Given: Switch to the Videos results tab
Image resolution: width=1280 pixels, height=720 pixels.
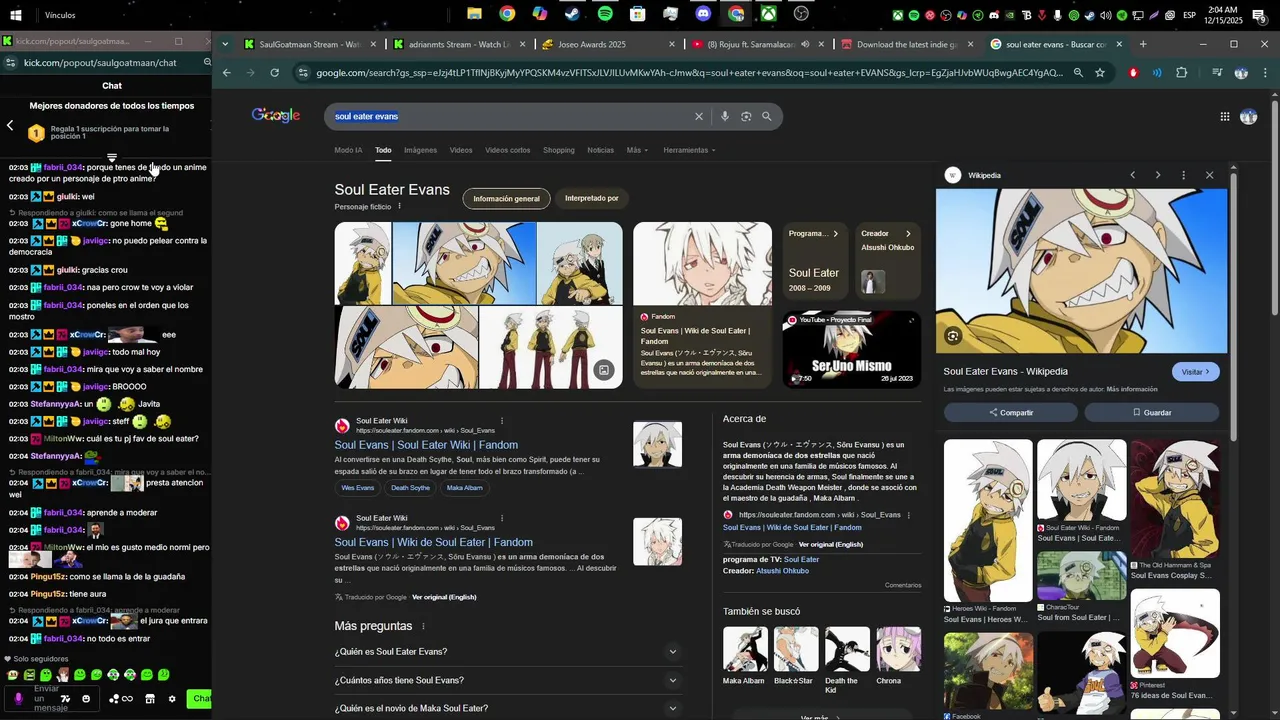Looking at the screenshot, I should pos(461,150).
